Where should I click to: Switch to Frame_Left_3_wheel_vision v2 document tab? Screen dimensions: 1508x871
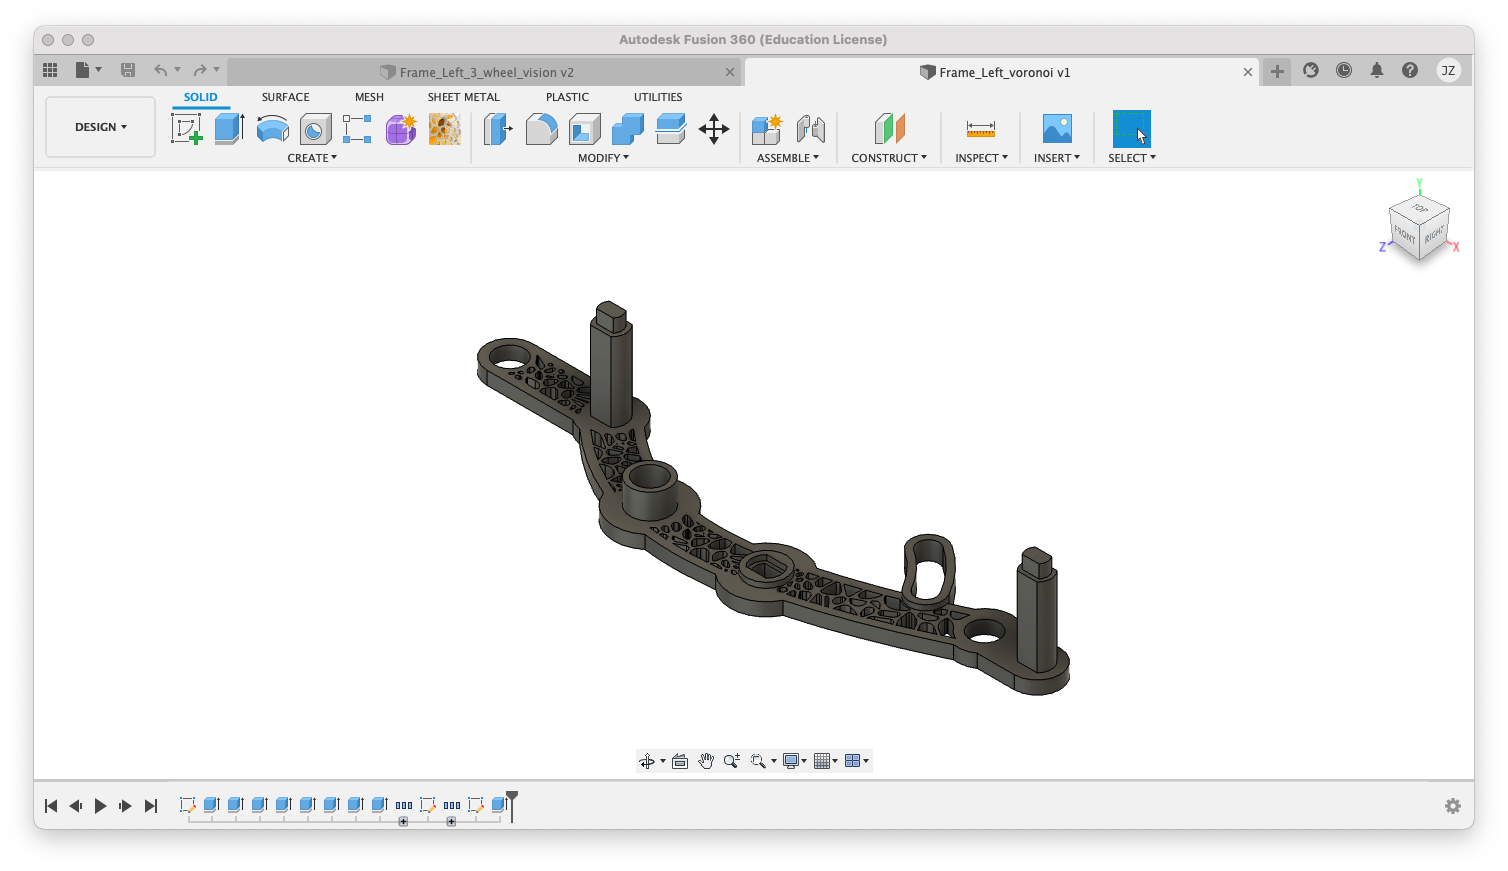484,72
